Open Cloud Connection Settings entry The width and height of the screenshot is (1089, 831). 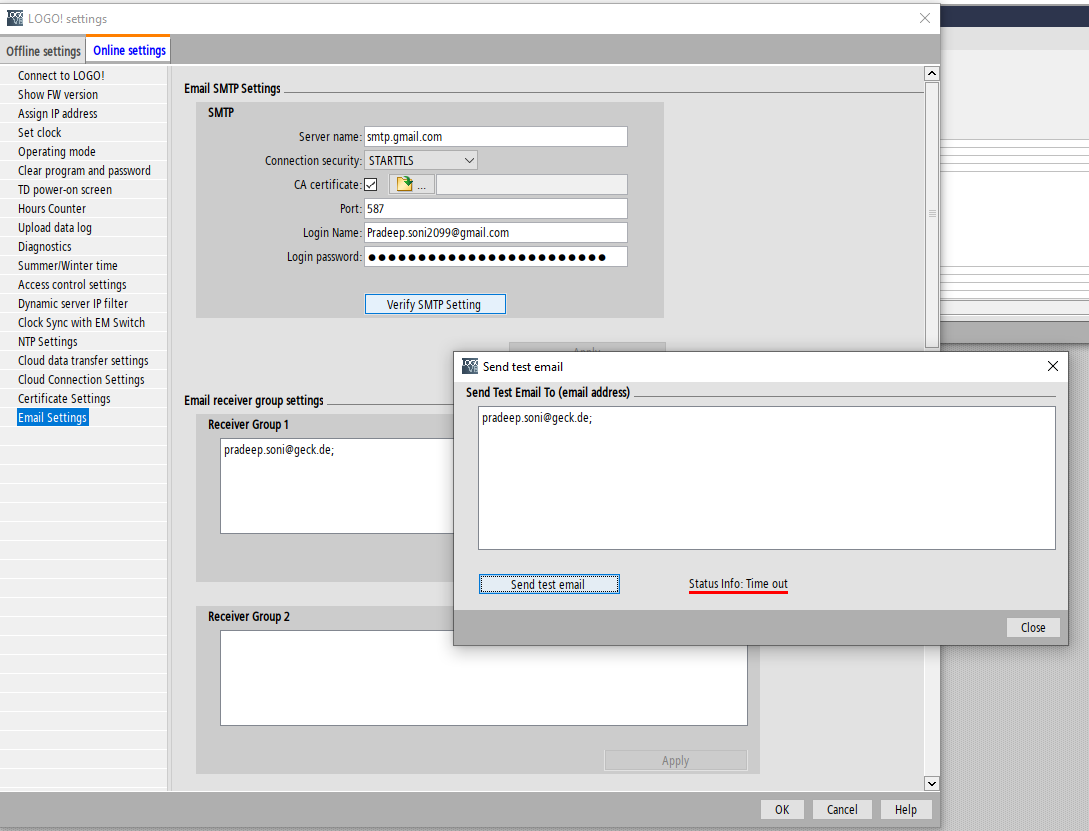[x=81, y=379]
